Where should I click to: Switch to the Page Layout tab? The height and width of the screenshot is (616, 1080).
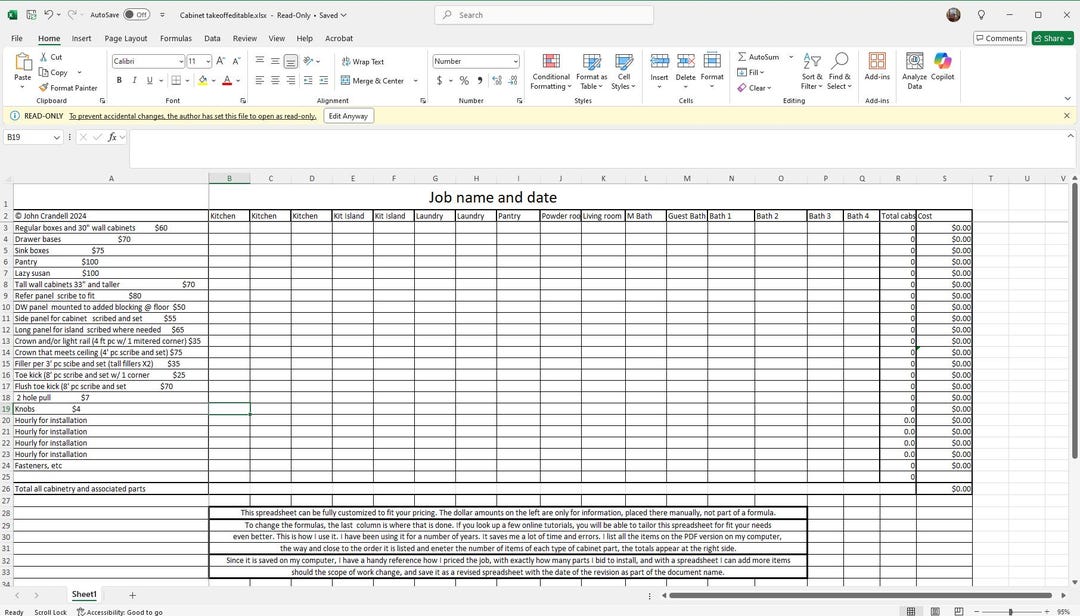click(126, 39)
